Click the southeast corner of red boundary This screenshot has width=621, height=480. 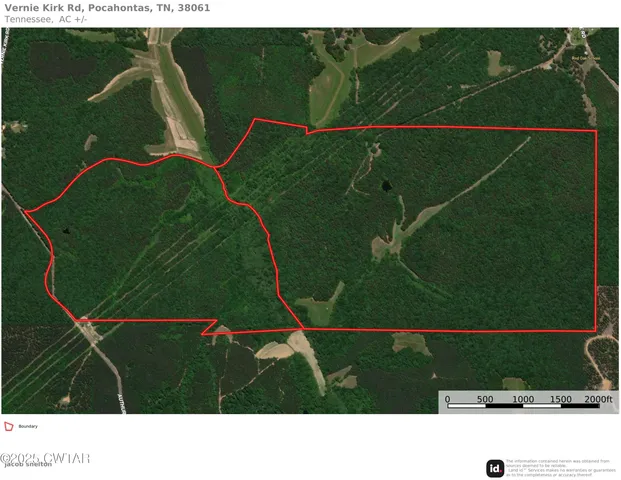(596, 331)
